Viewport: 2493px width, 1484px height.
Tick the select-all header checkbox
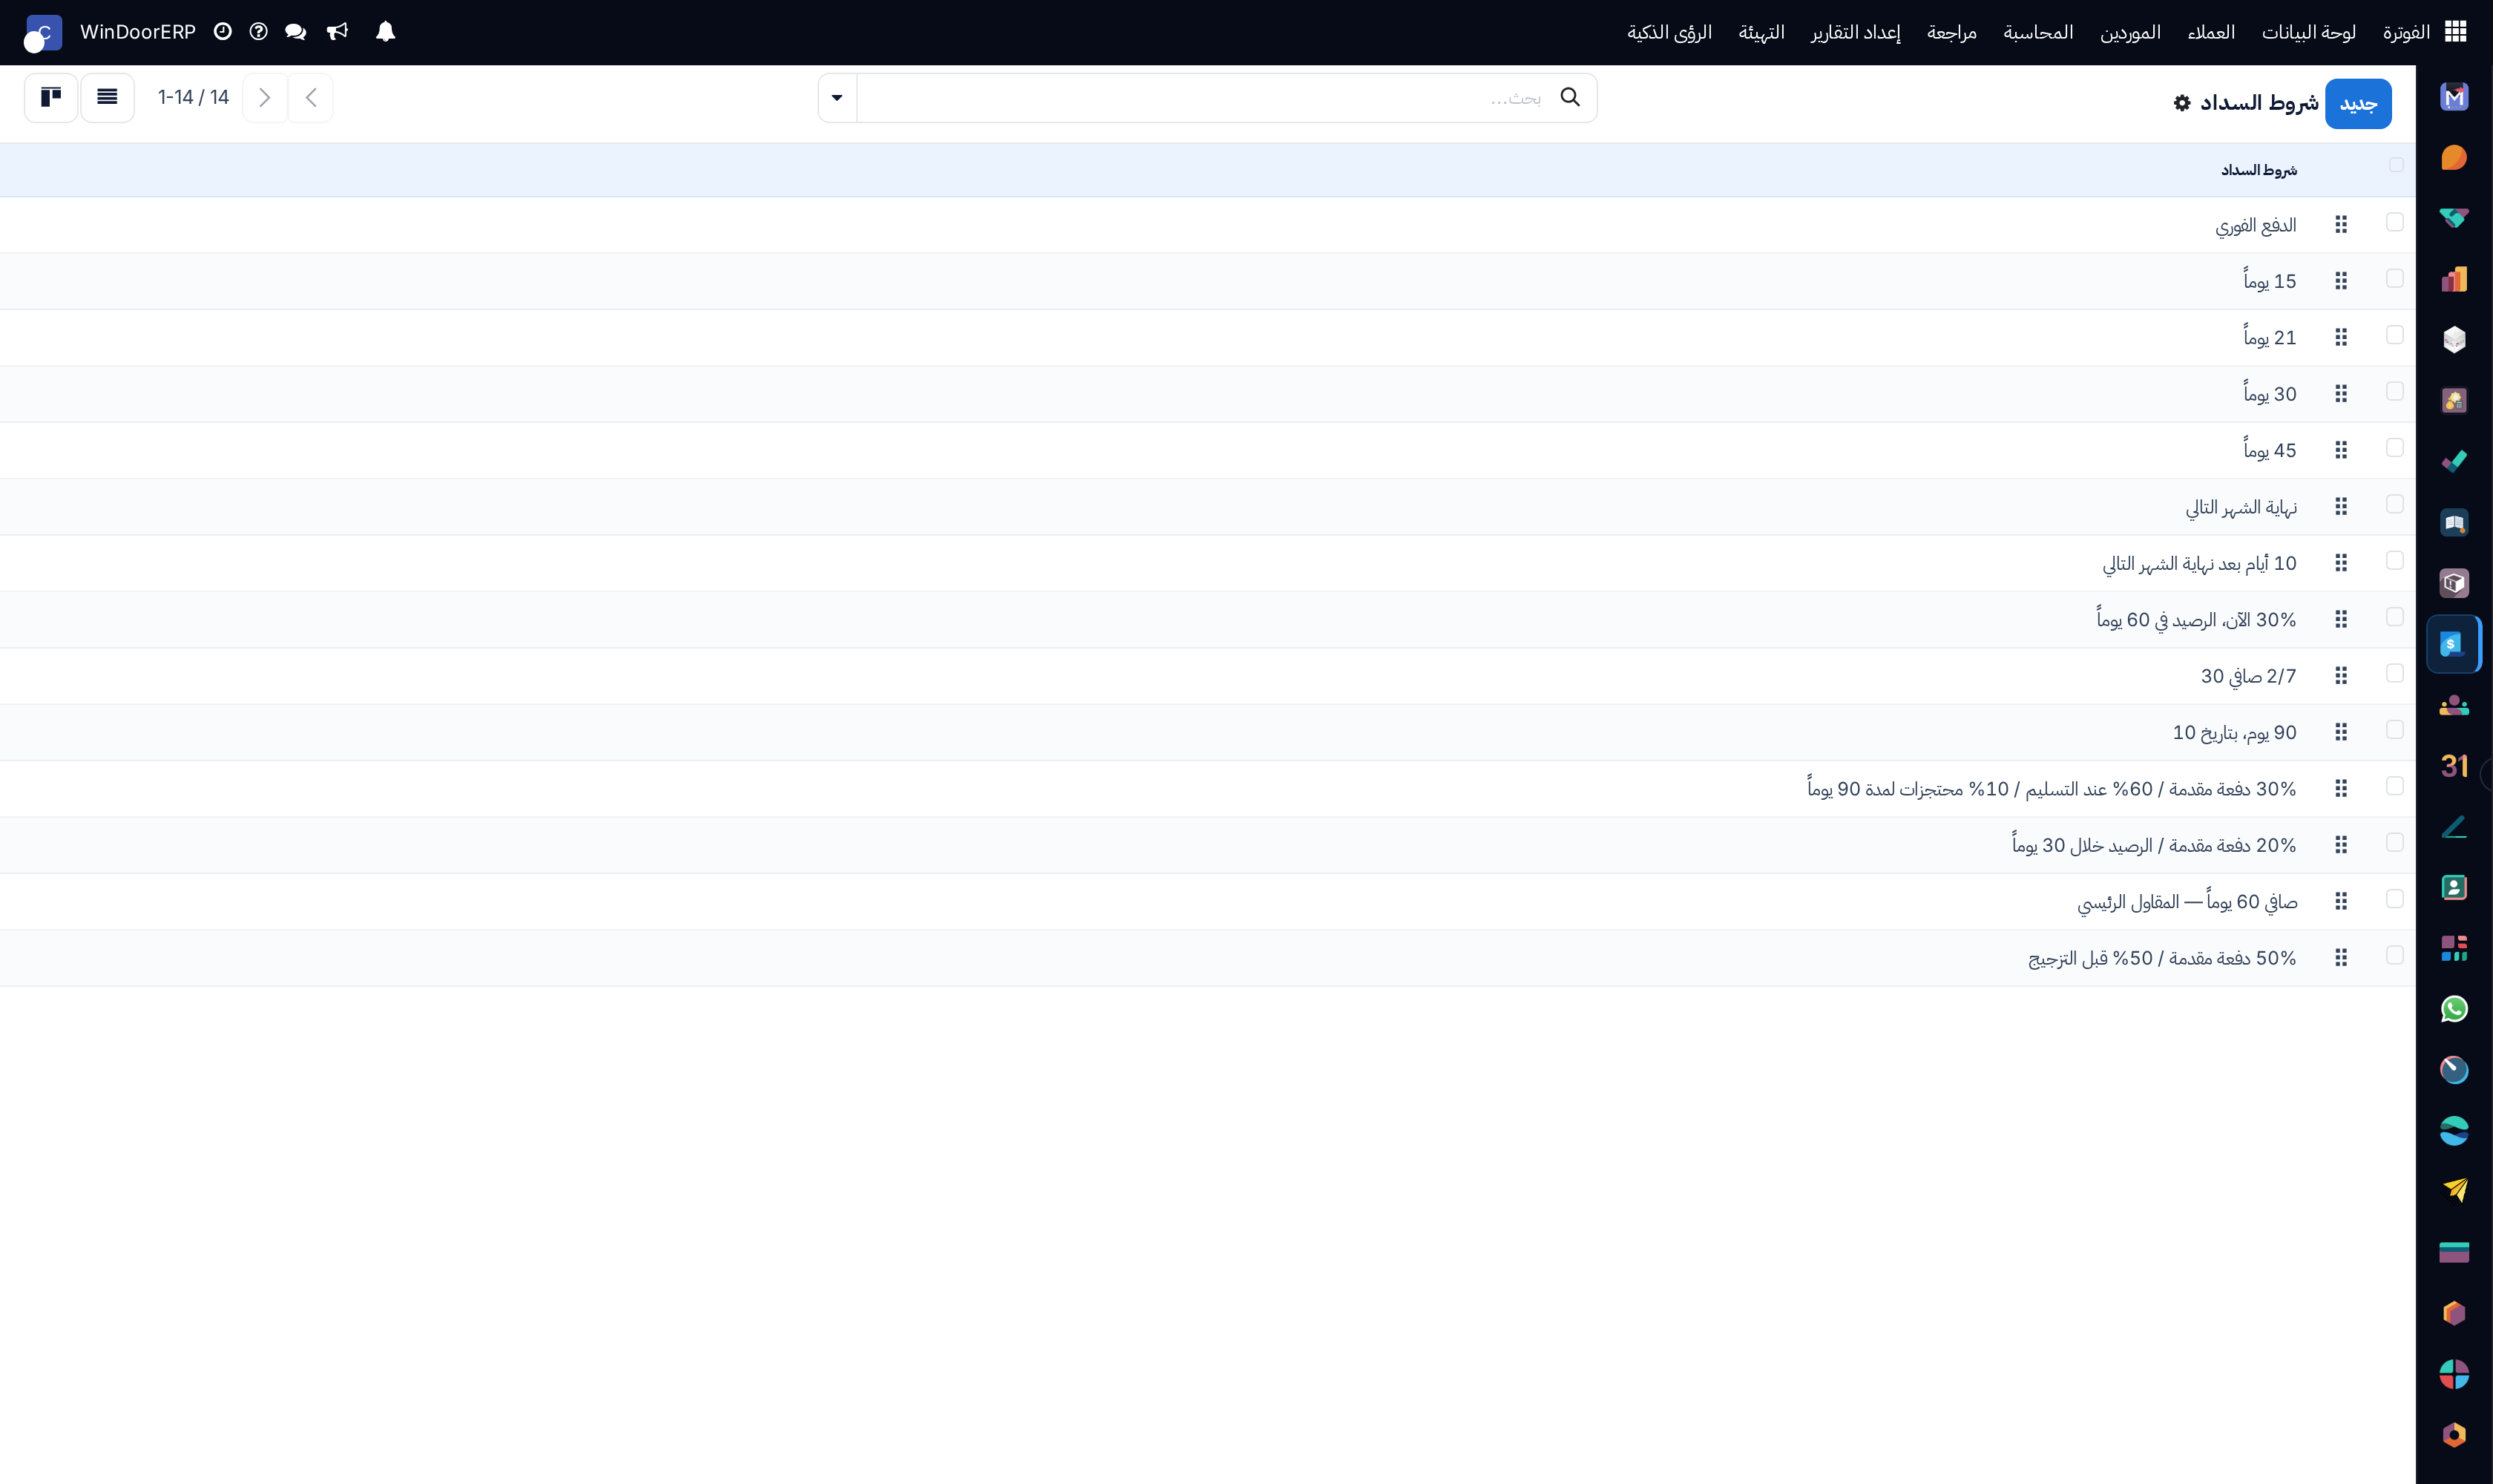(2396, 165)
